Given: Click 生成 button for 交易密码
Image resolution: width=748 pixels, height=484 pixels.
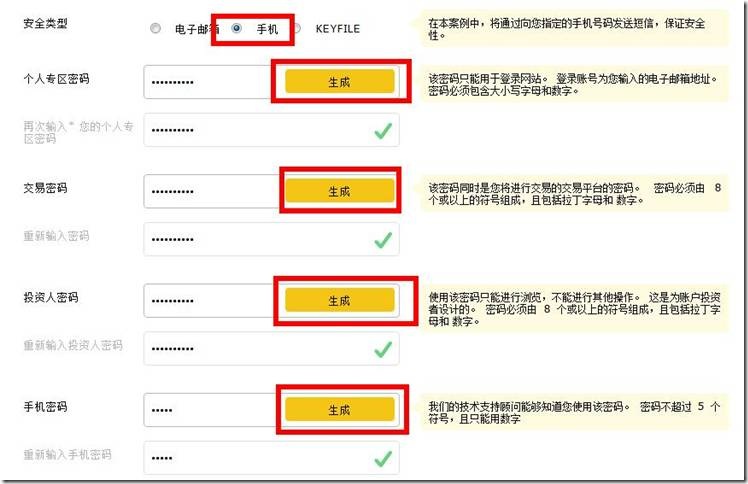Looking at the screenshot, I should tap(340, 191).
